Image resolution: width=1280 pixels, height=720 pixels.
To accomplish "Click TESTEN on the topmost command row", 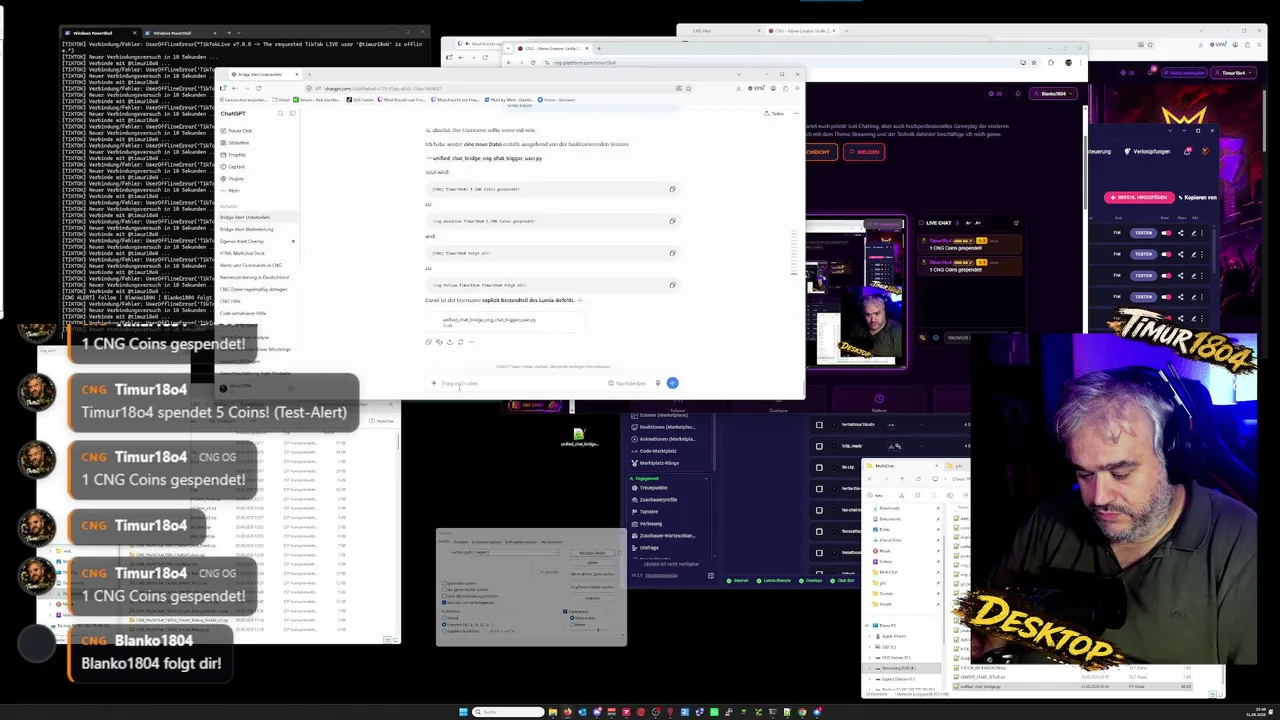I will (x=1143, y=233).
